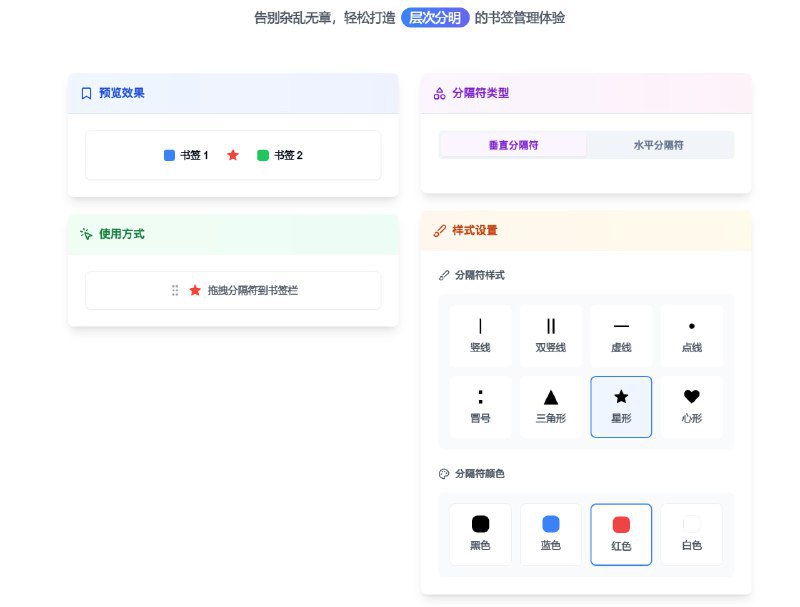Image resolution: width=800 pixels, height=607 pixels.
Task: Choose the 虚线 dashed separator style
Action: [621, 335]
